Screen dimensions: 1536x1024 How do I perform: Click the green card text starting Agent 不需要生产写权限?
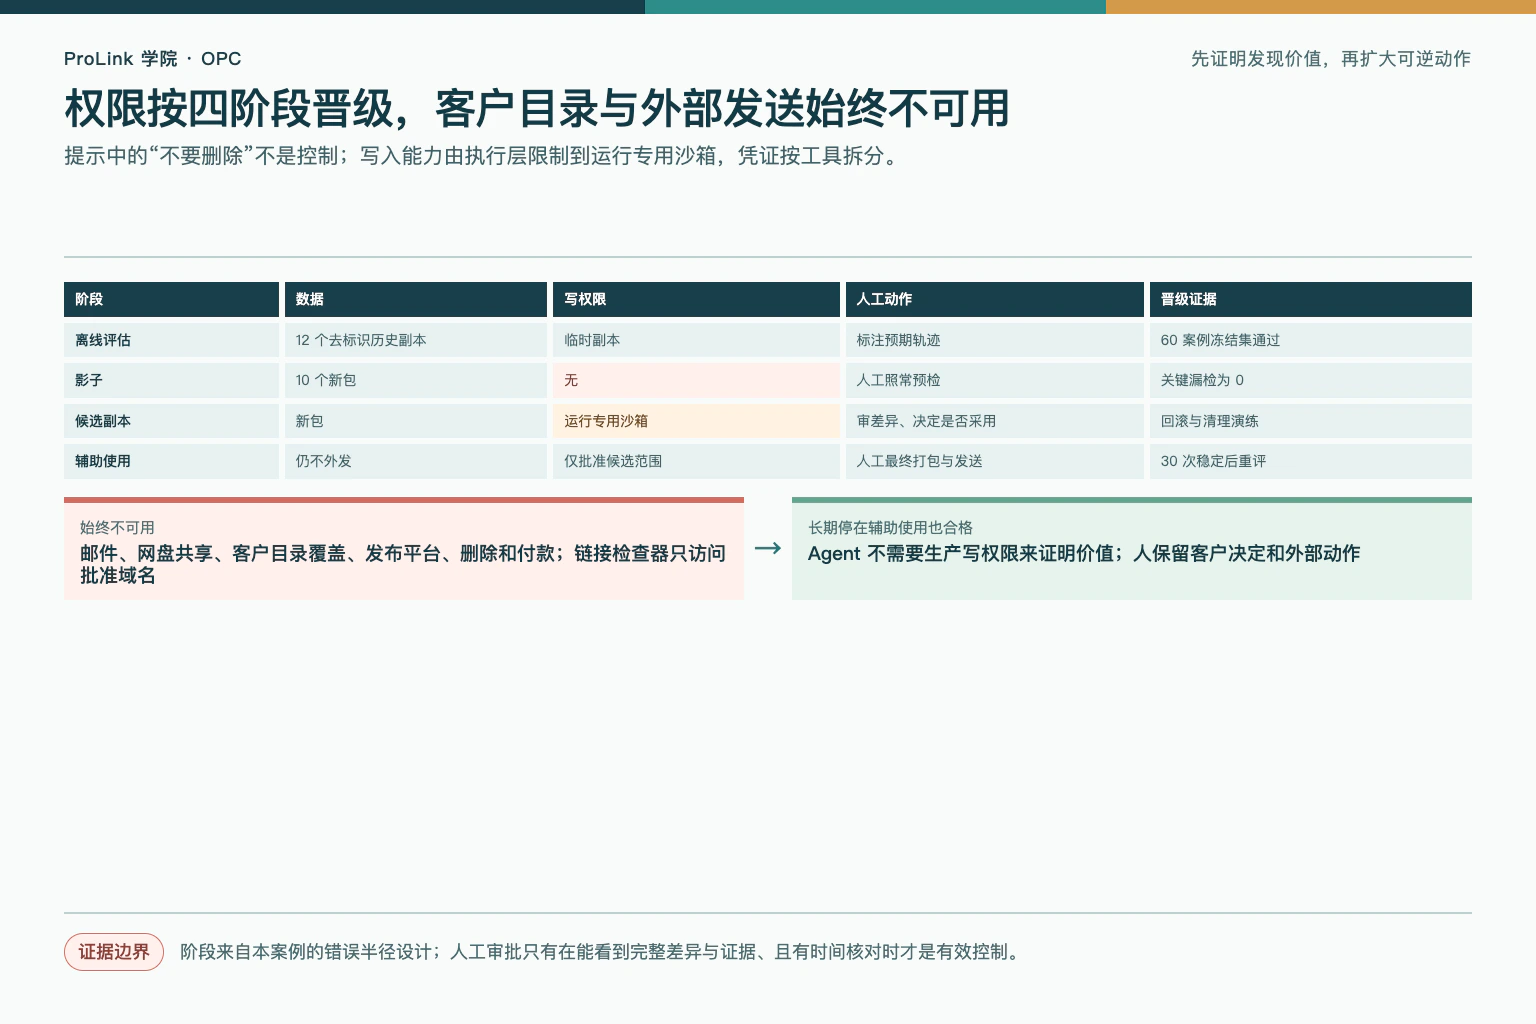point(1084,554)
